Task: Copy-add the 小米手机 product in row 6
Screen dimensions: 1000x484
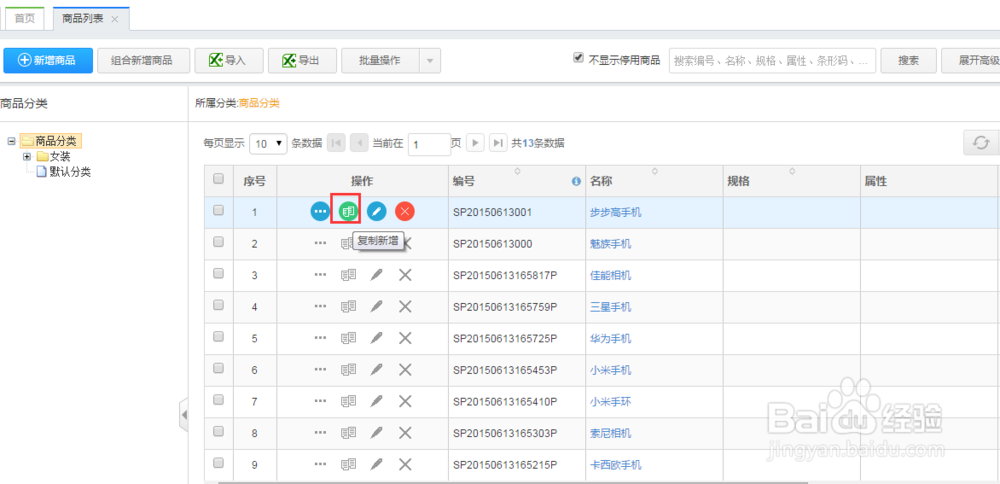Action: point(348,369)
